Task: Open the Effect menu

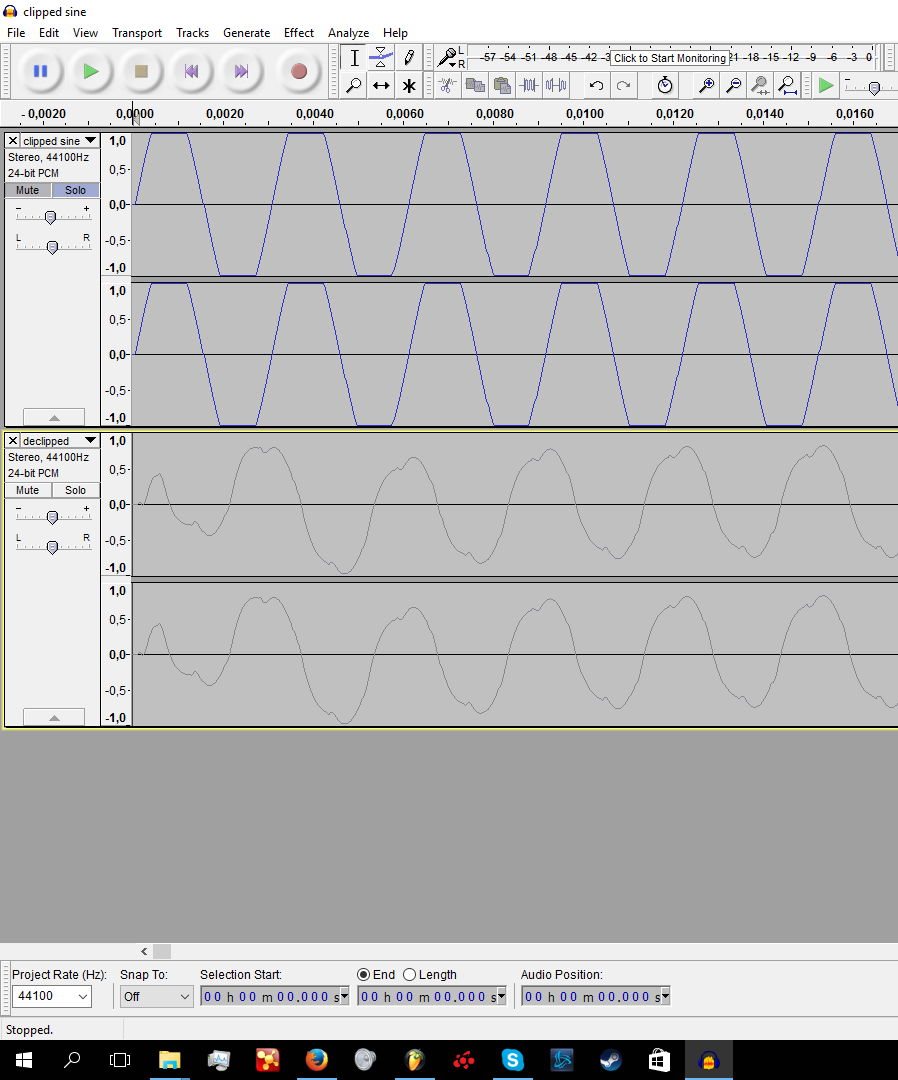Action: point(299,32)
